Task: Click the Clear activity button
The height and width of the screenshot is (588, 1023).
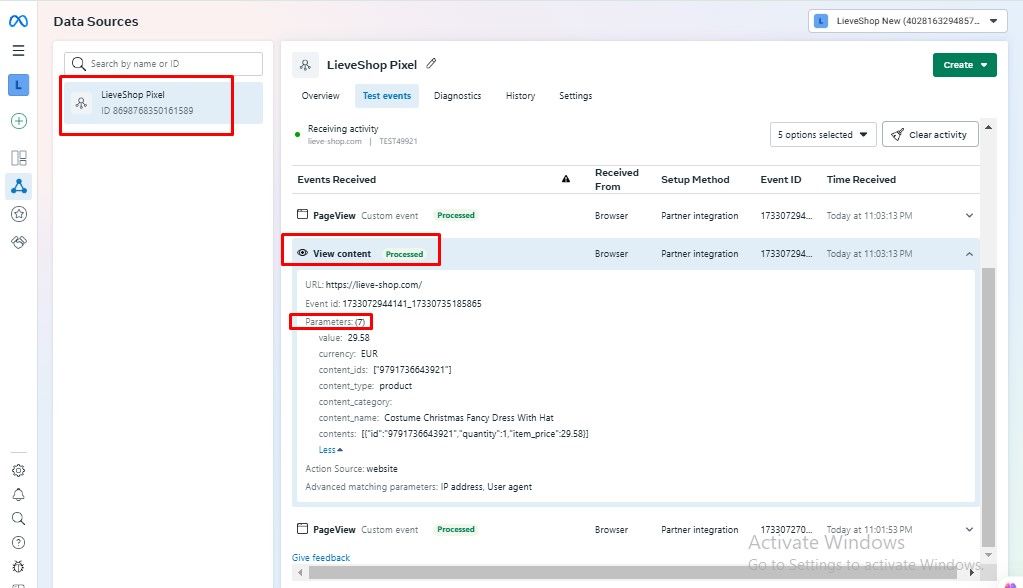Action: coord(930,134)
